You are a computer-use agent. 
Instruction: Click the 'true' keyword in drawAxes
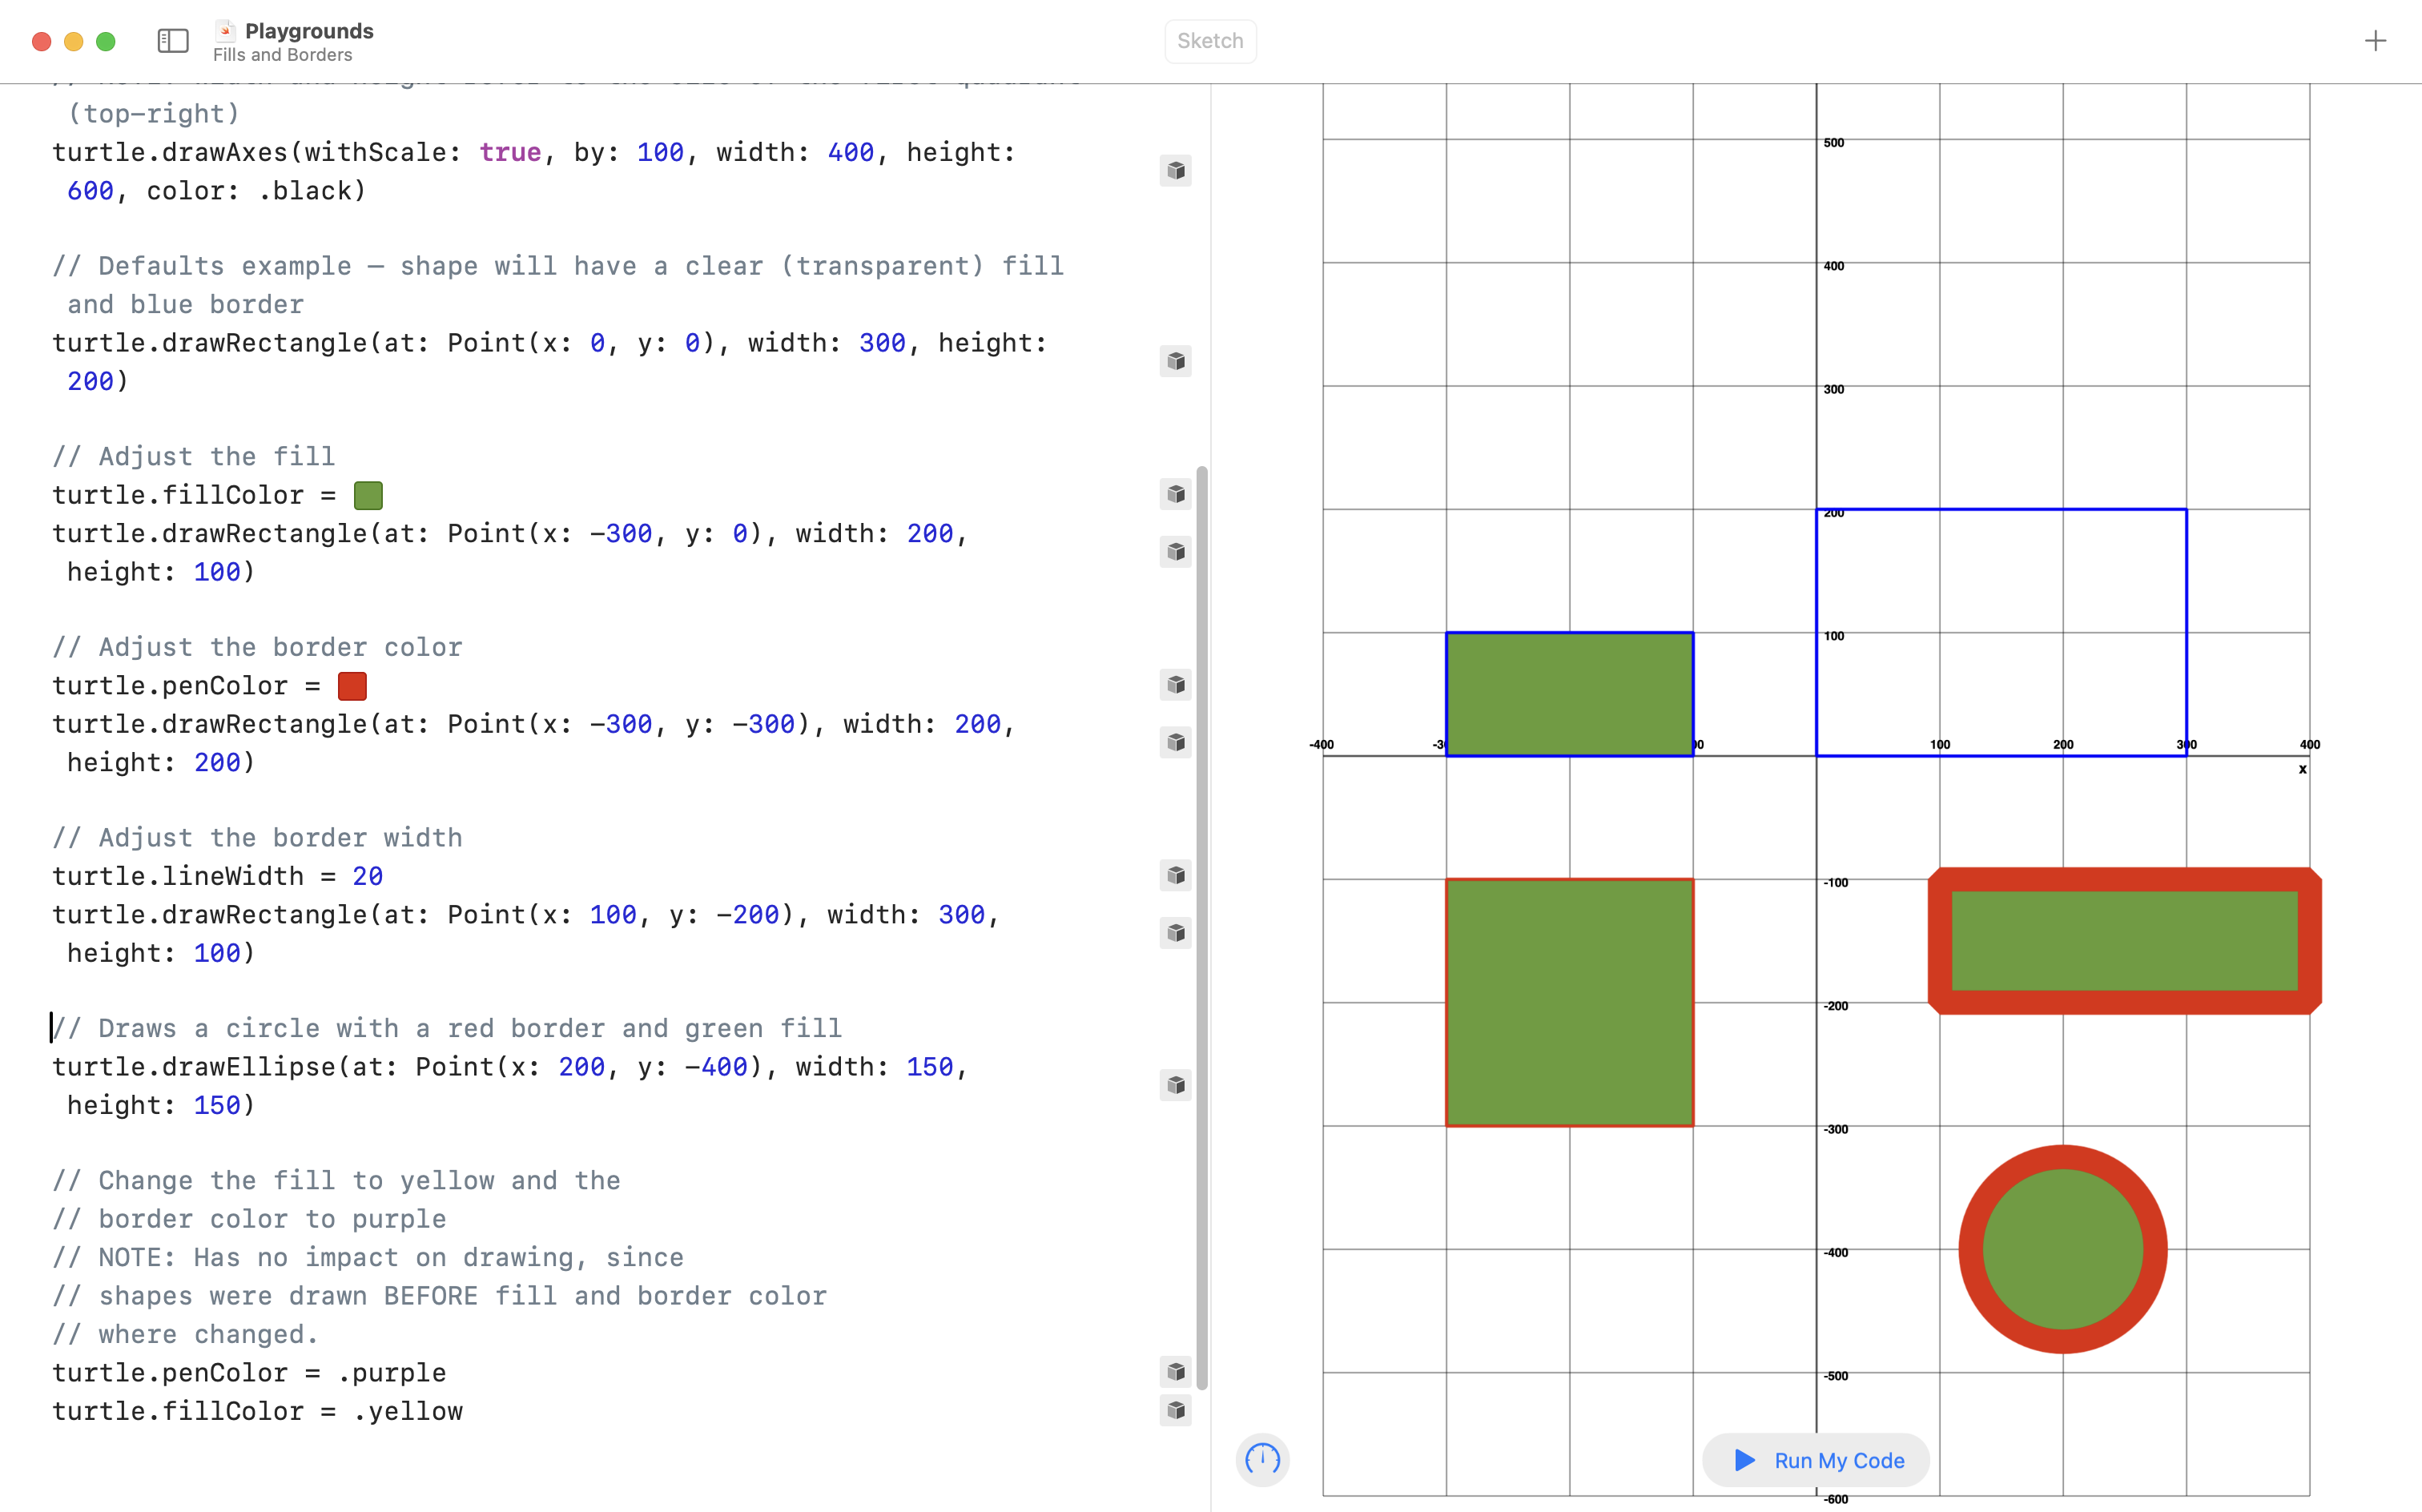tap(510, 153)
